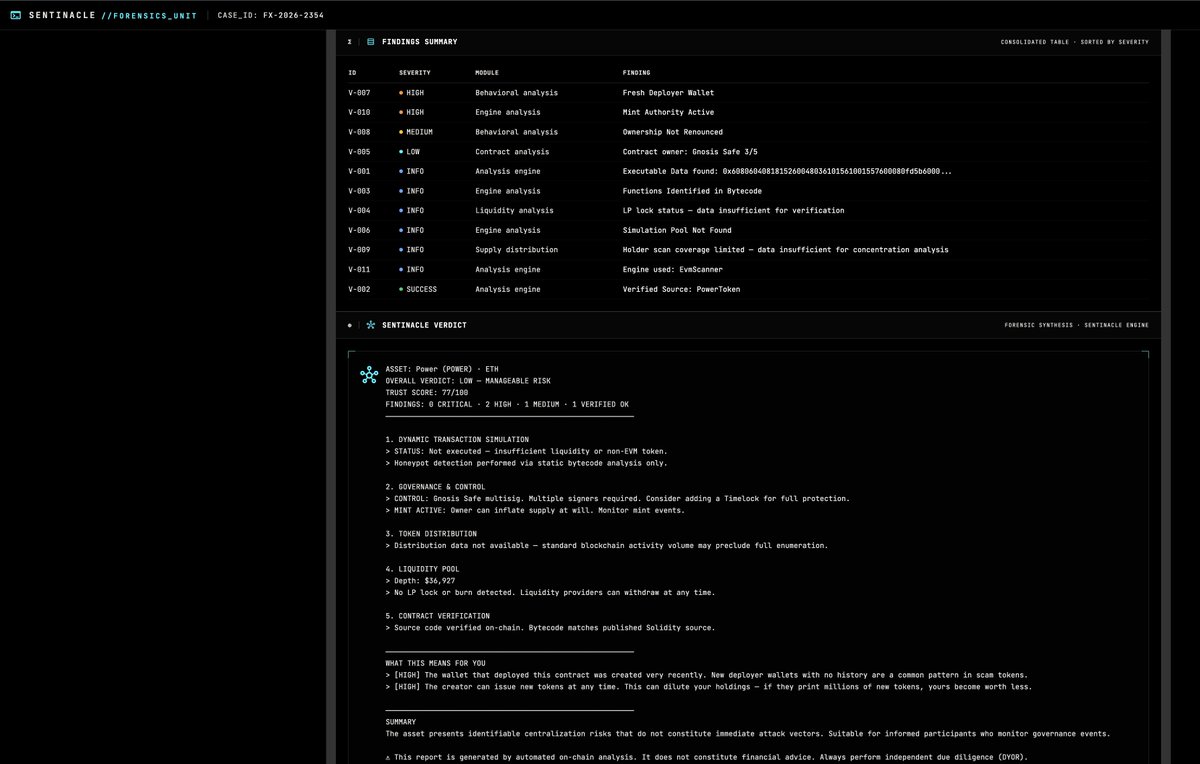Click 'Liquidity analysis' module cell
Viewport: 1200px width, 764px height.
pyautogui.click(x=514, y=211)
